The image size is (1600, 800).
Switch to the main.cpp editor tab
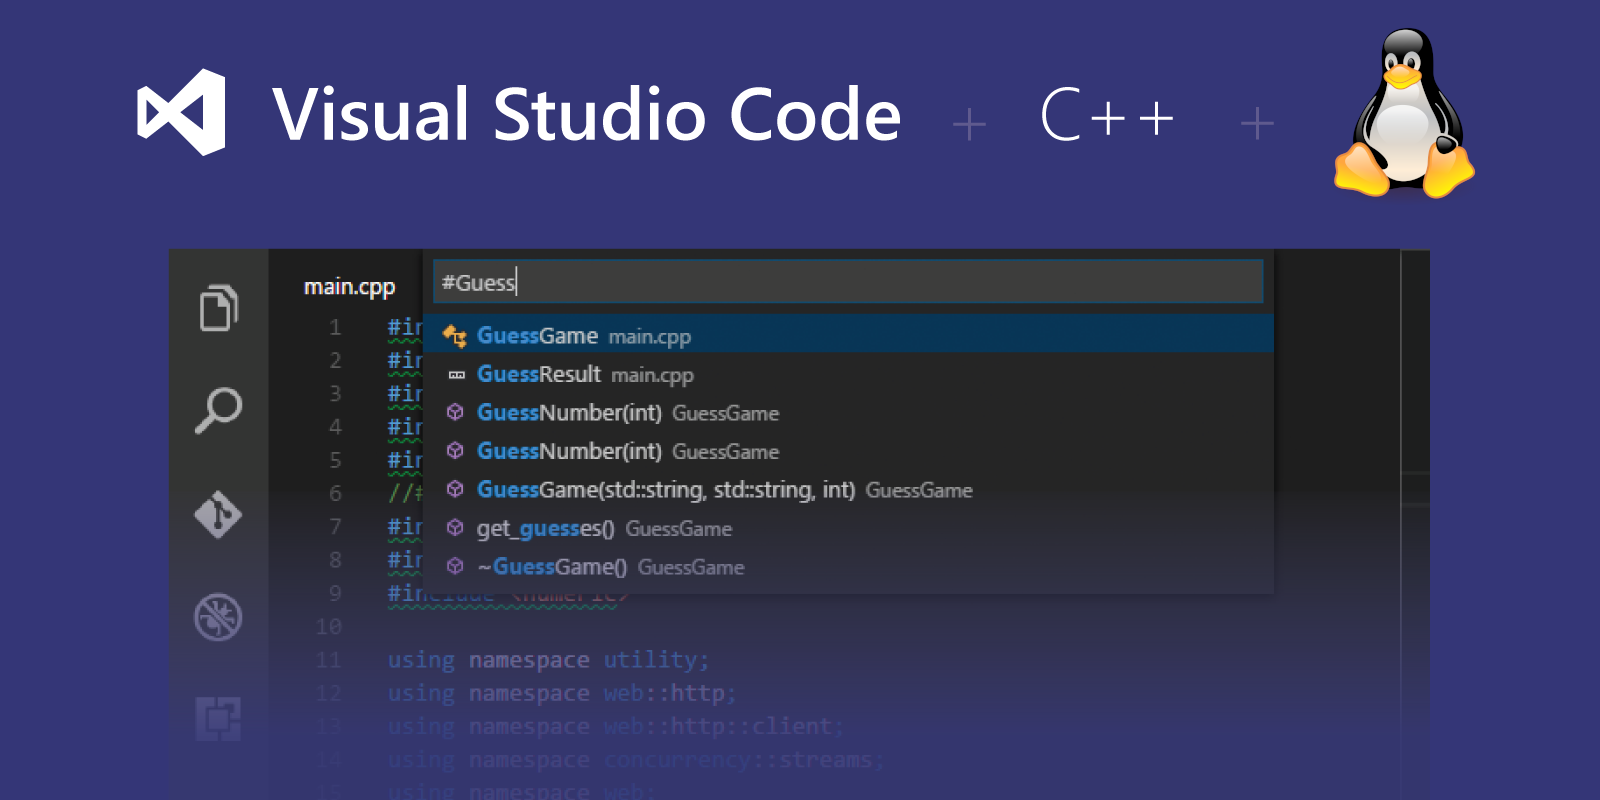pos(349,287)
